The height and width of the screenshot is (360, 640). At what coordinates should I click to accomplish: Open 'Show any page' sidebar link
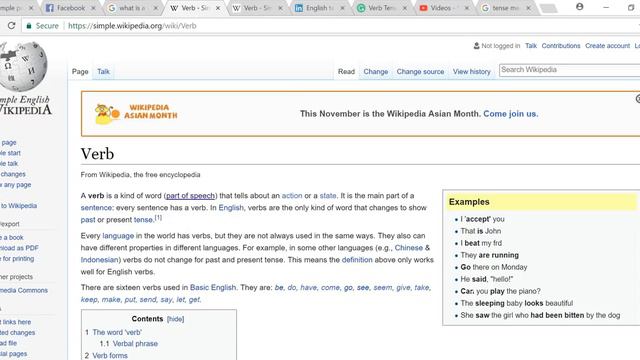(16, 184)
